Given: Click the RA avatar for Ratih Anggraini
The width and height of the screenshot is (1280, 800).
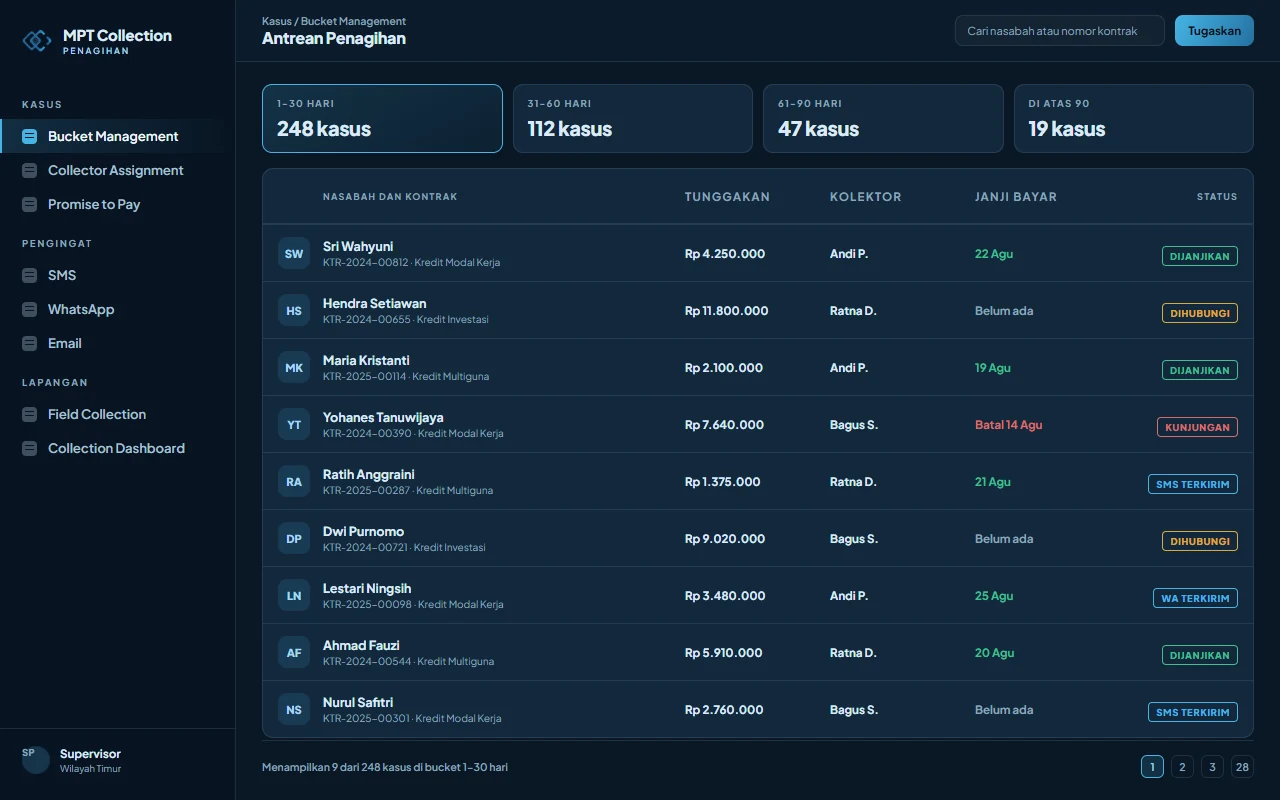Looking at the screenshot, I should click(294, 482).
